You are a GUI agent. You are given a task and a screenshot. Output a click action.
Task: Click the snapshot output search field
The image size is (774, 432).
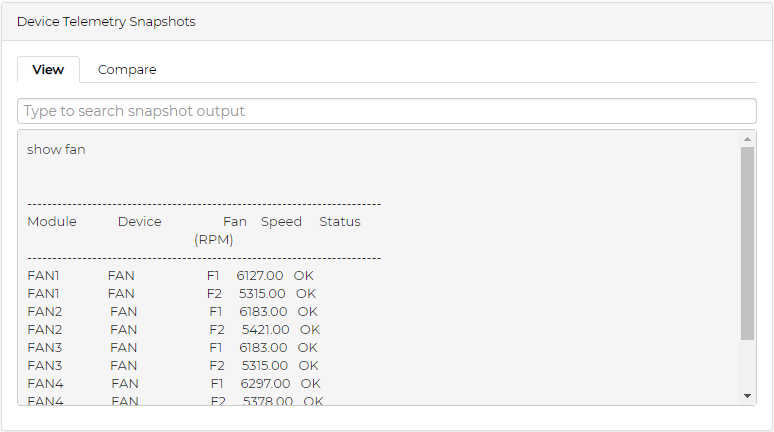pyautogui.click(x=386, y=111)
